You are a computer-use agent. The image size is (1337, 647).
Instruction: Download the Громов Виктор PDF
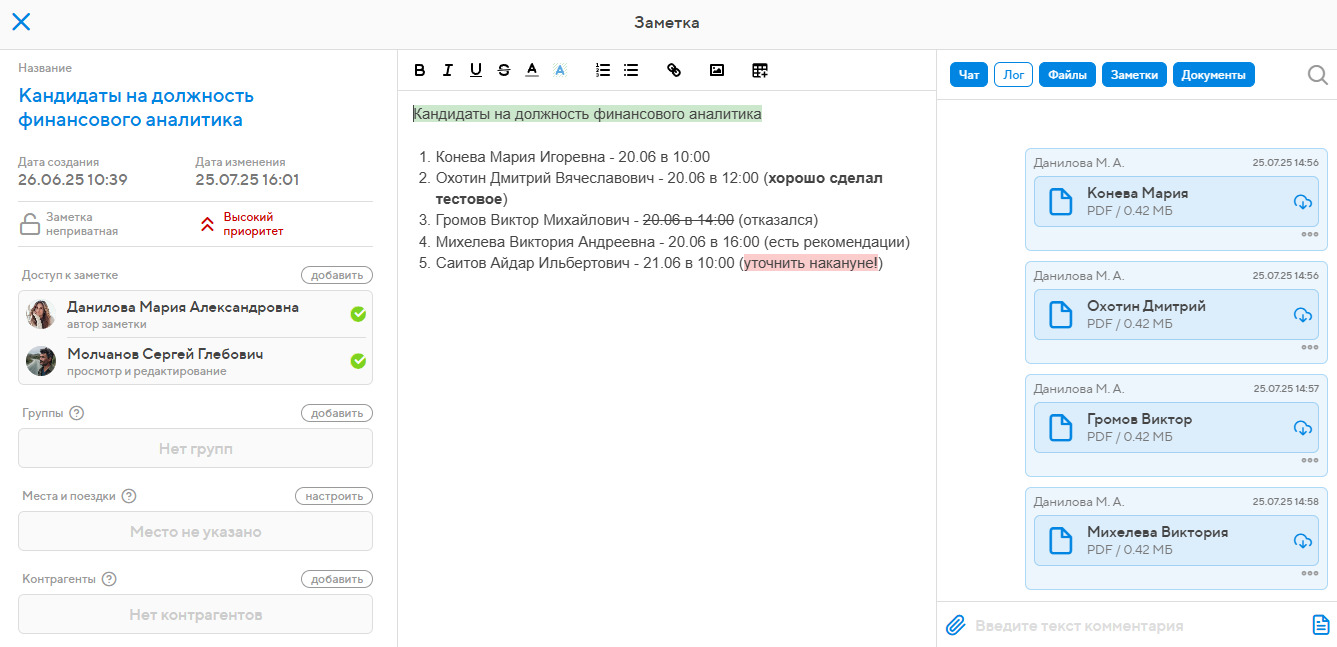point(1302,428)
